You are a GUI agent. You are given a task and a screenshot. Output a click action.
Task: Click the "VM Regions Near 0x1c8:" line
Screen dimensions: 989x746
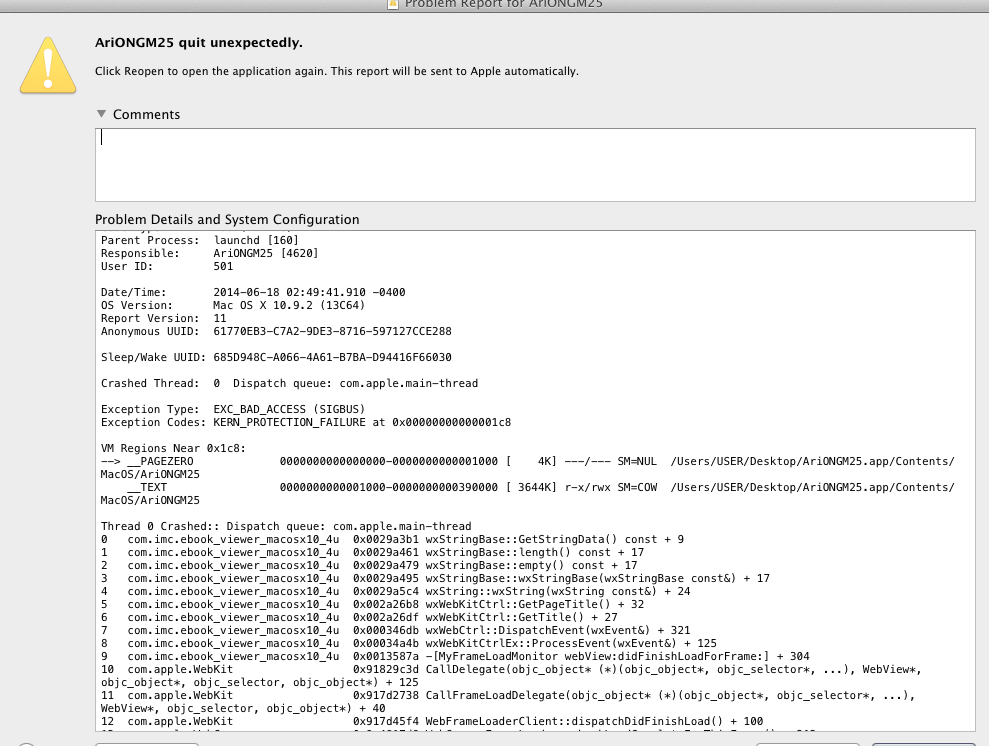(x=173, y=448)
